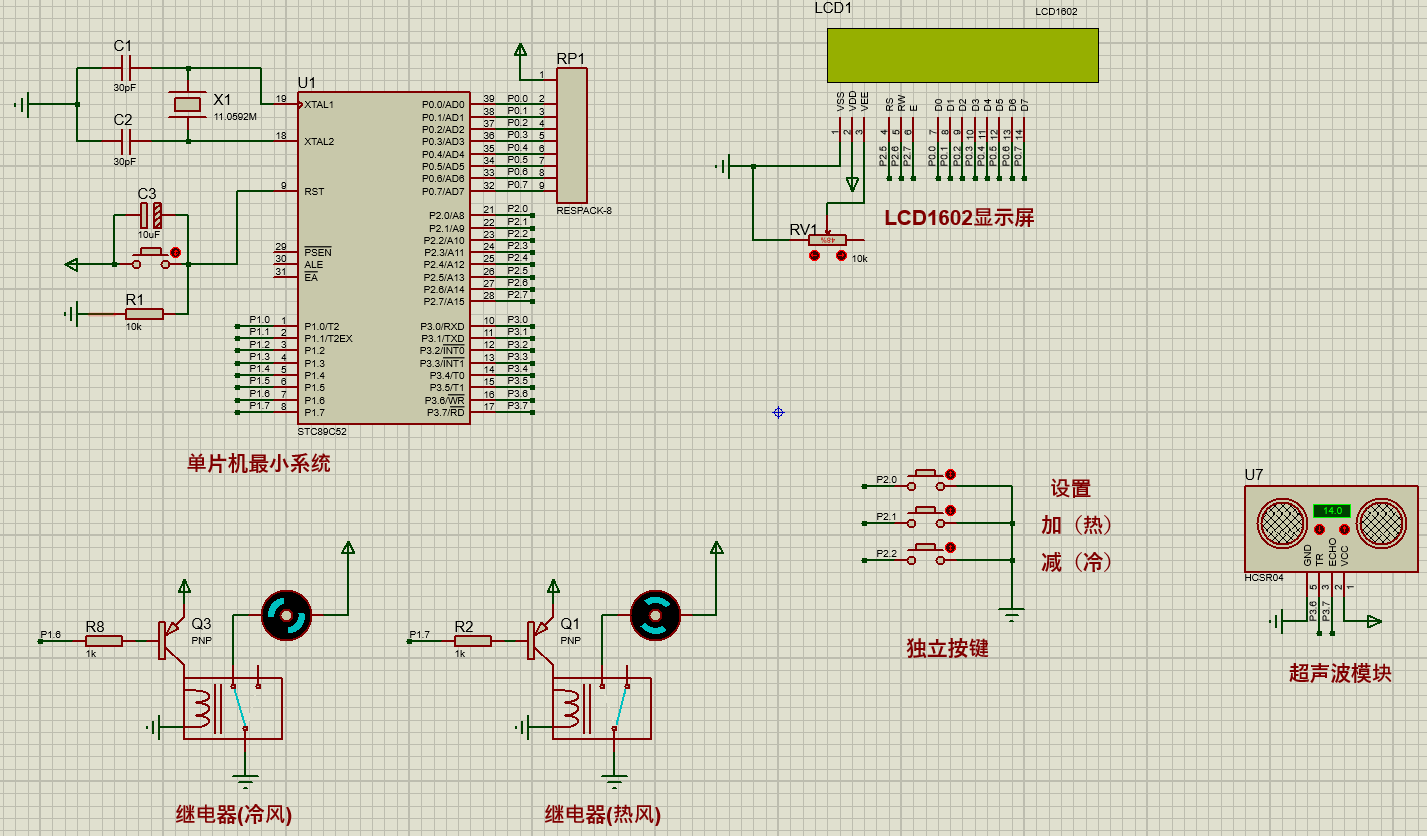Click the ground symbol at HCSR04 GND pin
The width and height of the screenshot is (1427, 836).
click(x=1278, y=621)
